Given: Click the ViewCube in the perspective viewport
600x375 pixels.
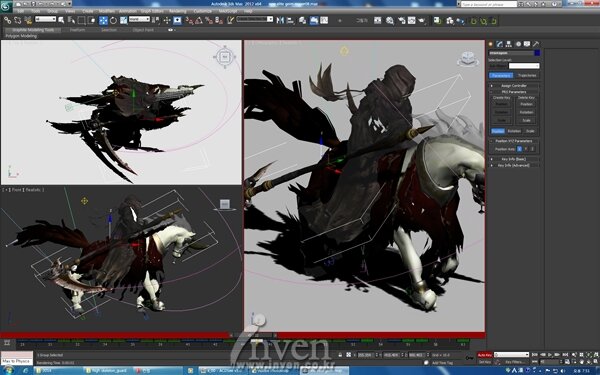Looking at the screenshot, I should [468, 59].
